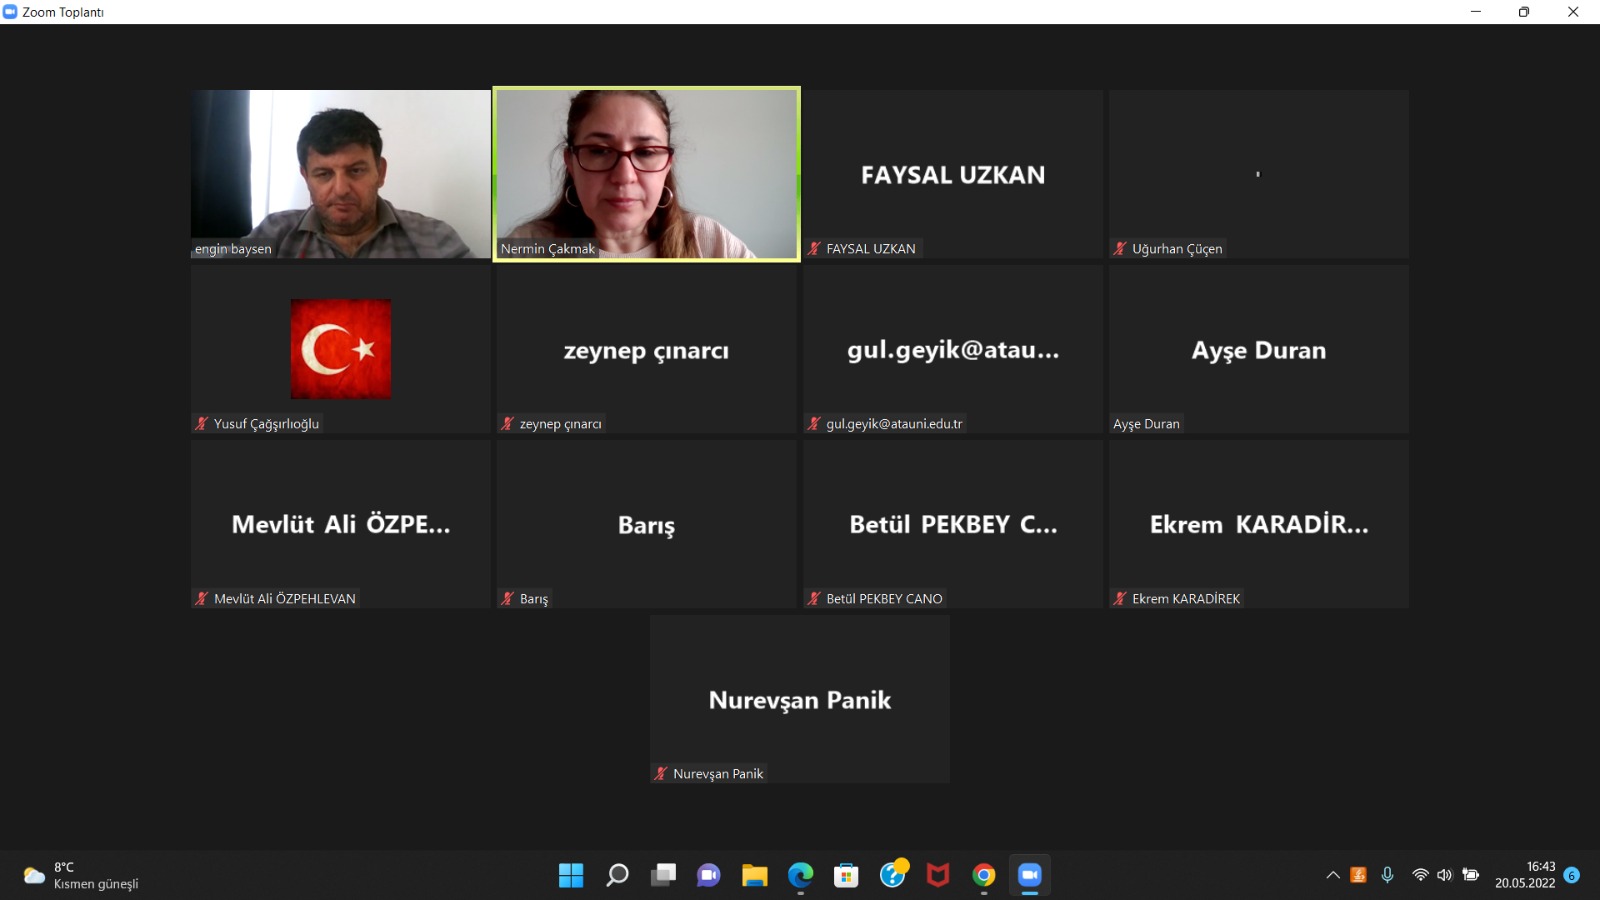This screenshot has width=1600, height=900.
Task: Launch File Explorer from the taskbar
Action: pyautogui.click(x=754, y=876)
